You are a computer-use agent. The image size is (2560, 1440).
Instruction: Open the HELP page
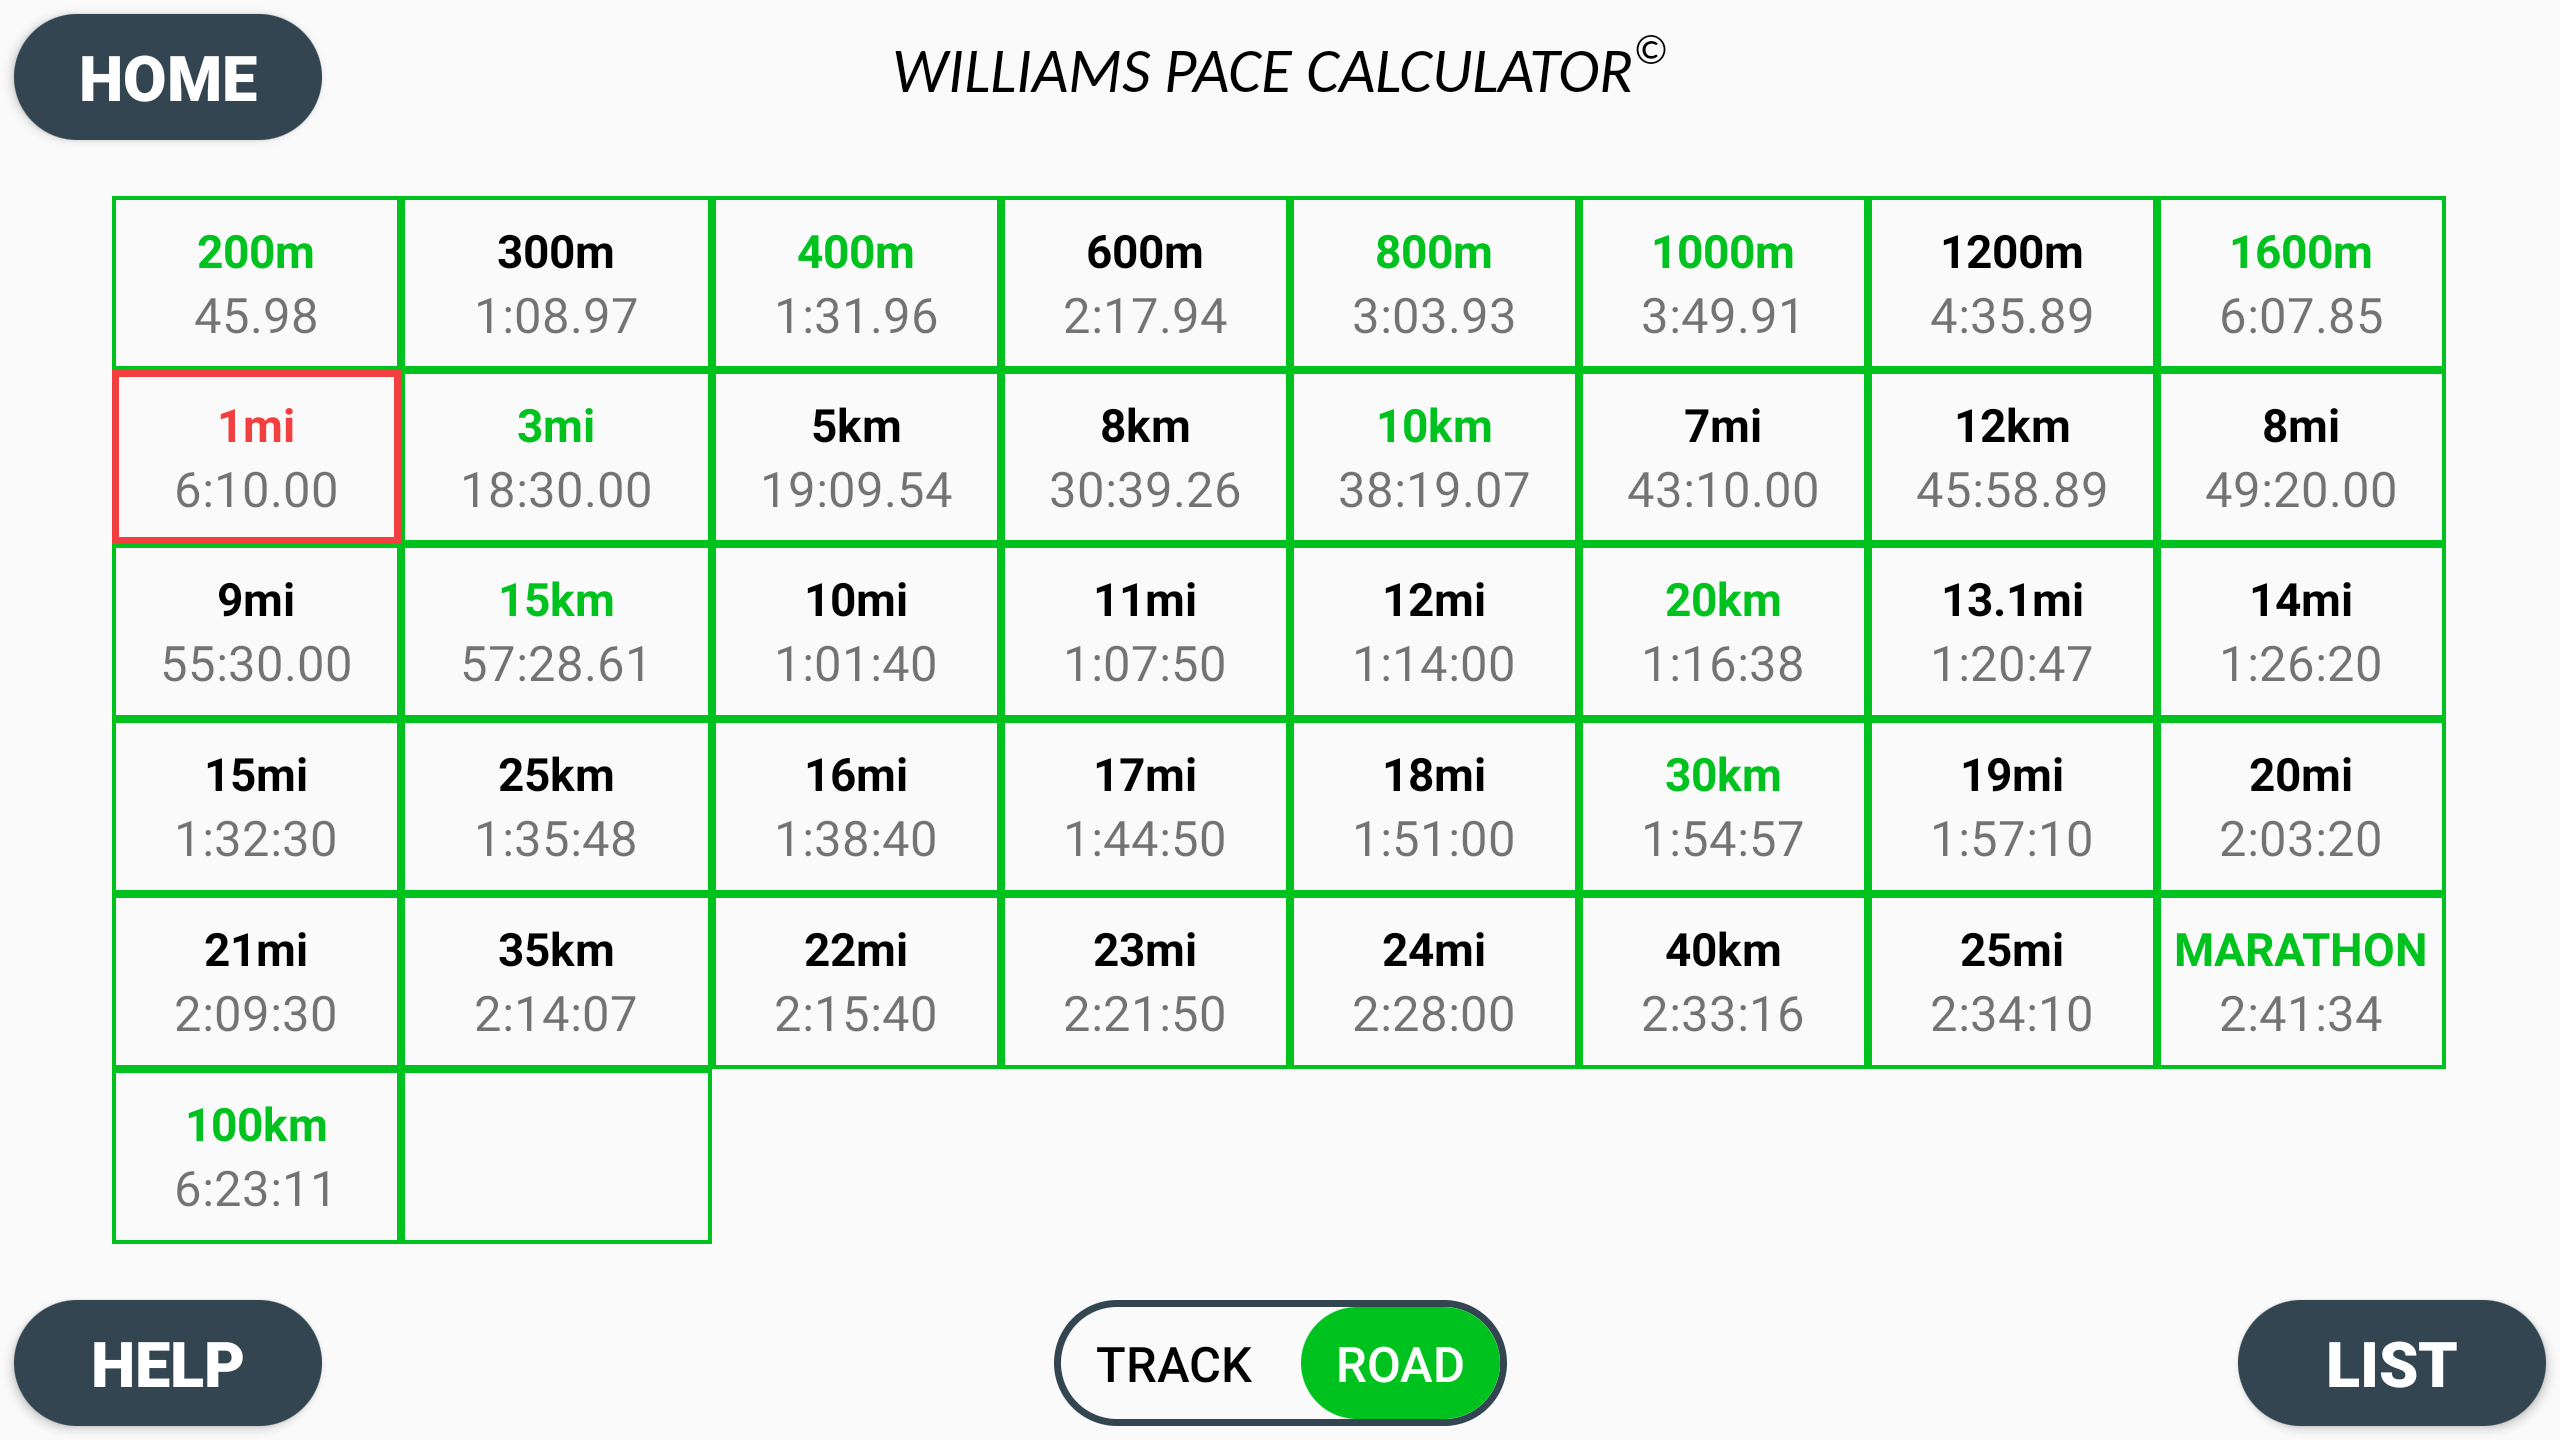(167, 1362)
